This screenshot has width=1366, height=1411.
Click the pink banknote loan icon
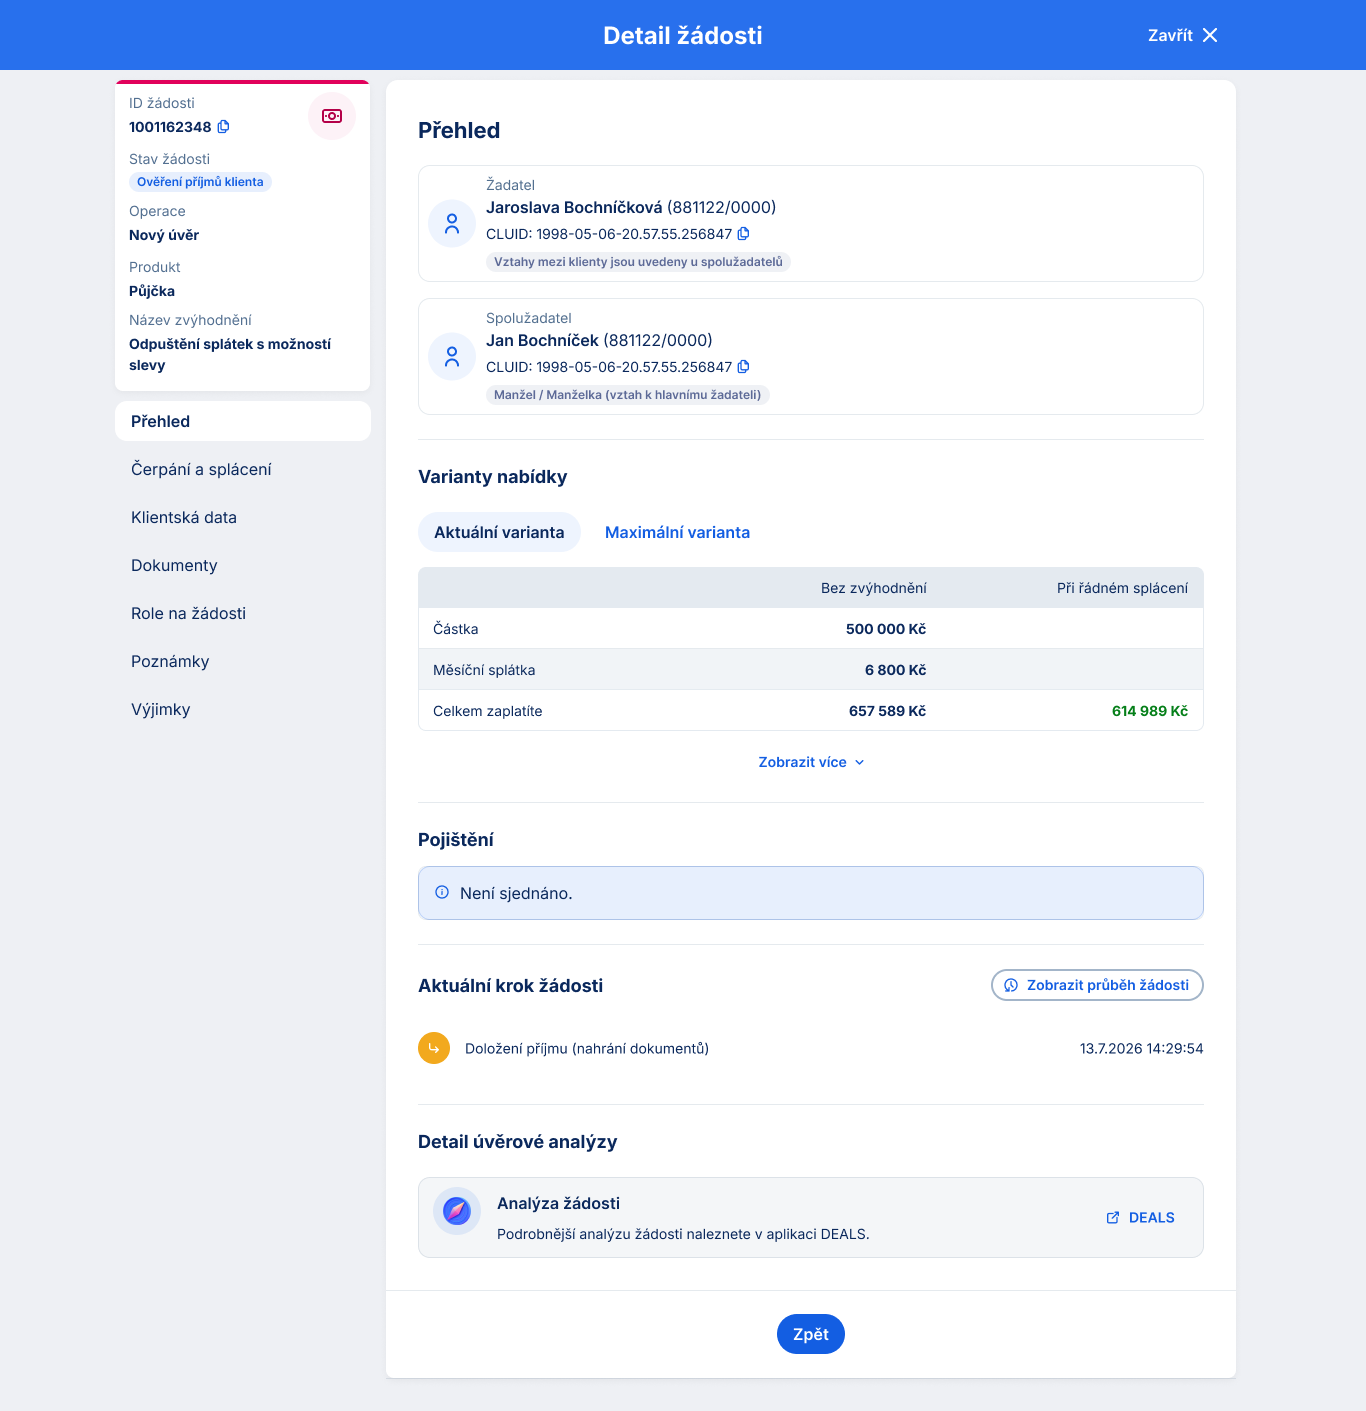coord(332,116)
